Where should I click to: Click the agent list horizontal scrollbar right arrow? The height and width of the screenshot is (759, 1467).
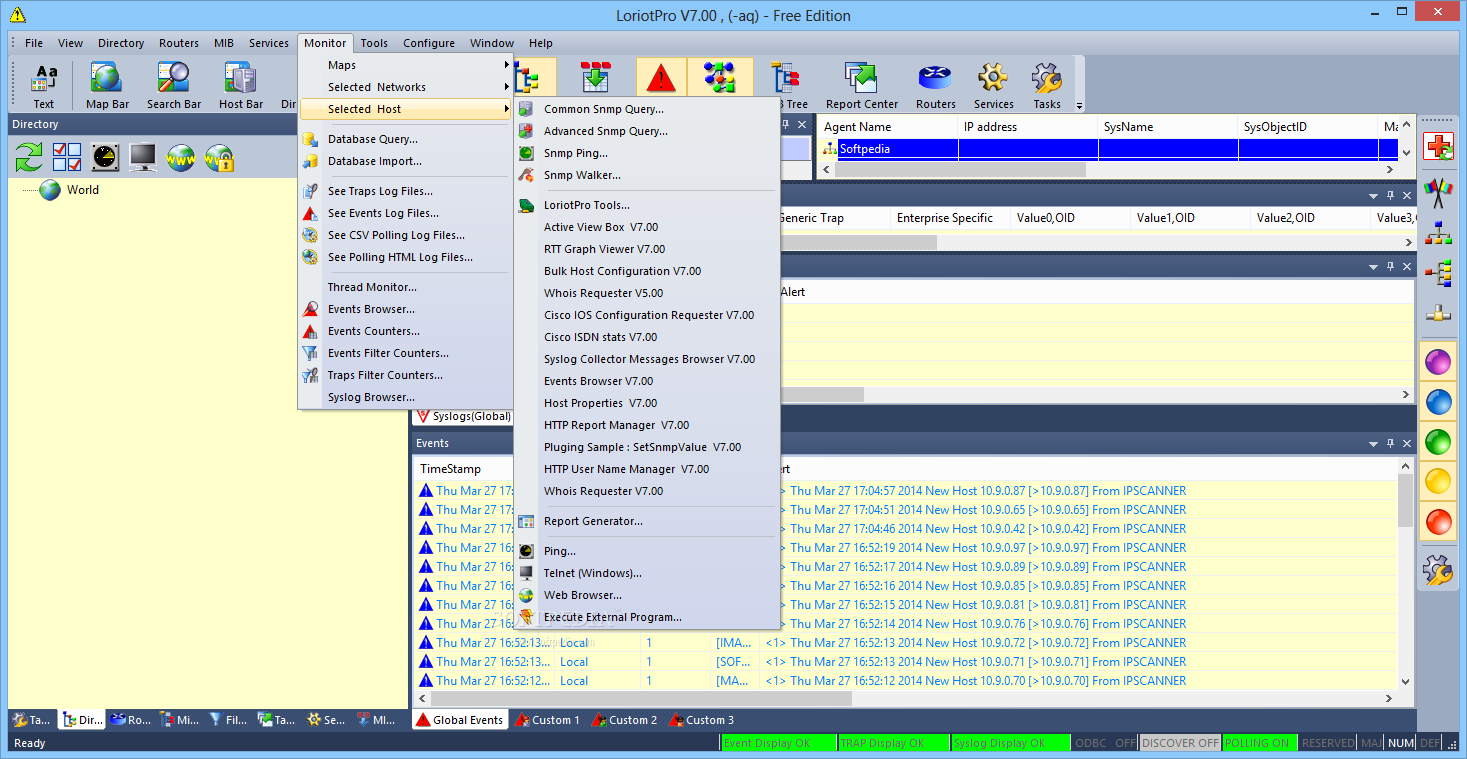coord(1391,170)
